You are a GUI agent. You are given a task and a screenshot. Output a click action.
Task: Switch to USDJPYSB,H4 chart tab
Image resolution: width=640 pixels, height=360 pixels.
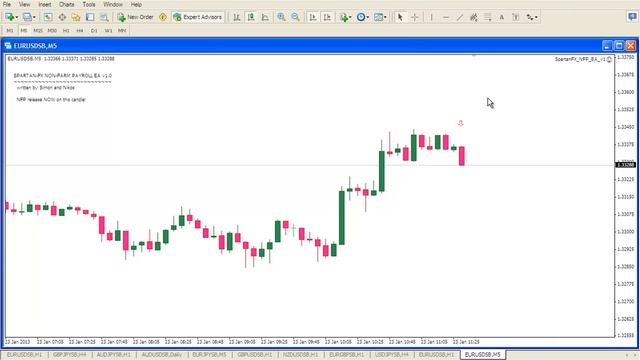point(392,355)
